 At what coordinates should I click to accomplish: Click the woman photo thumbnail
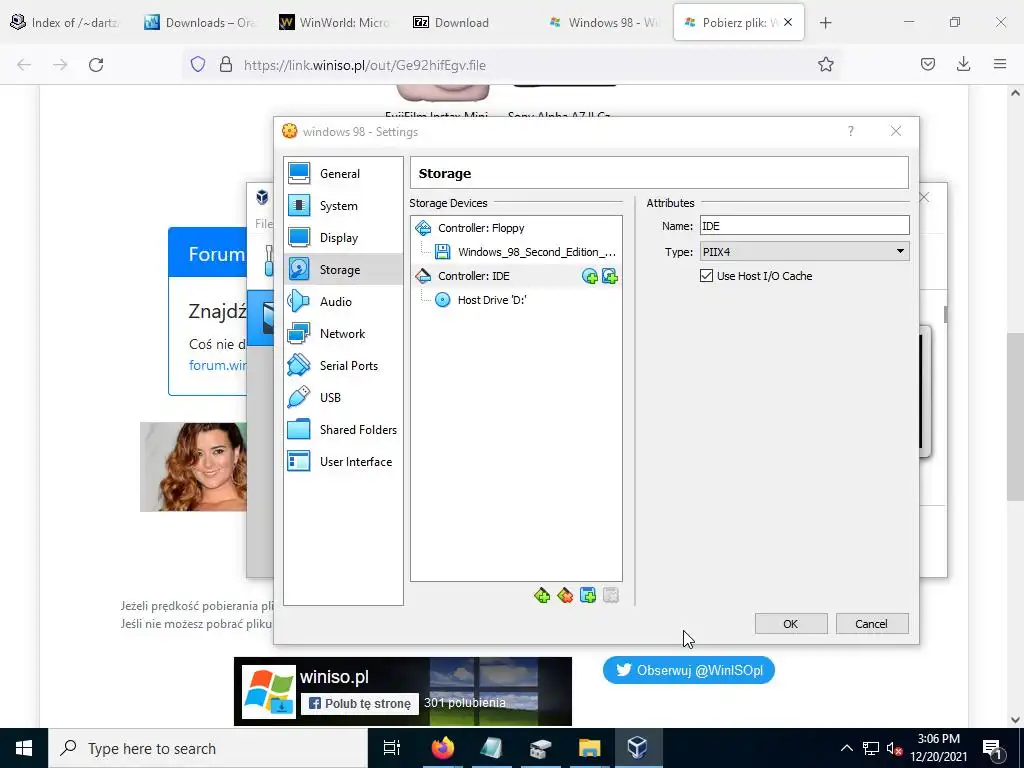pyautogui.click(x=193, y=467)
